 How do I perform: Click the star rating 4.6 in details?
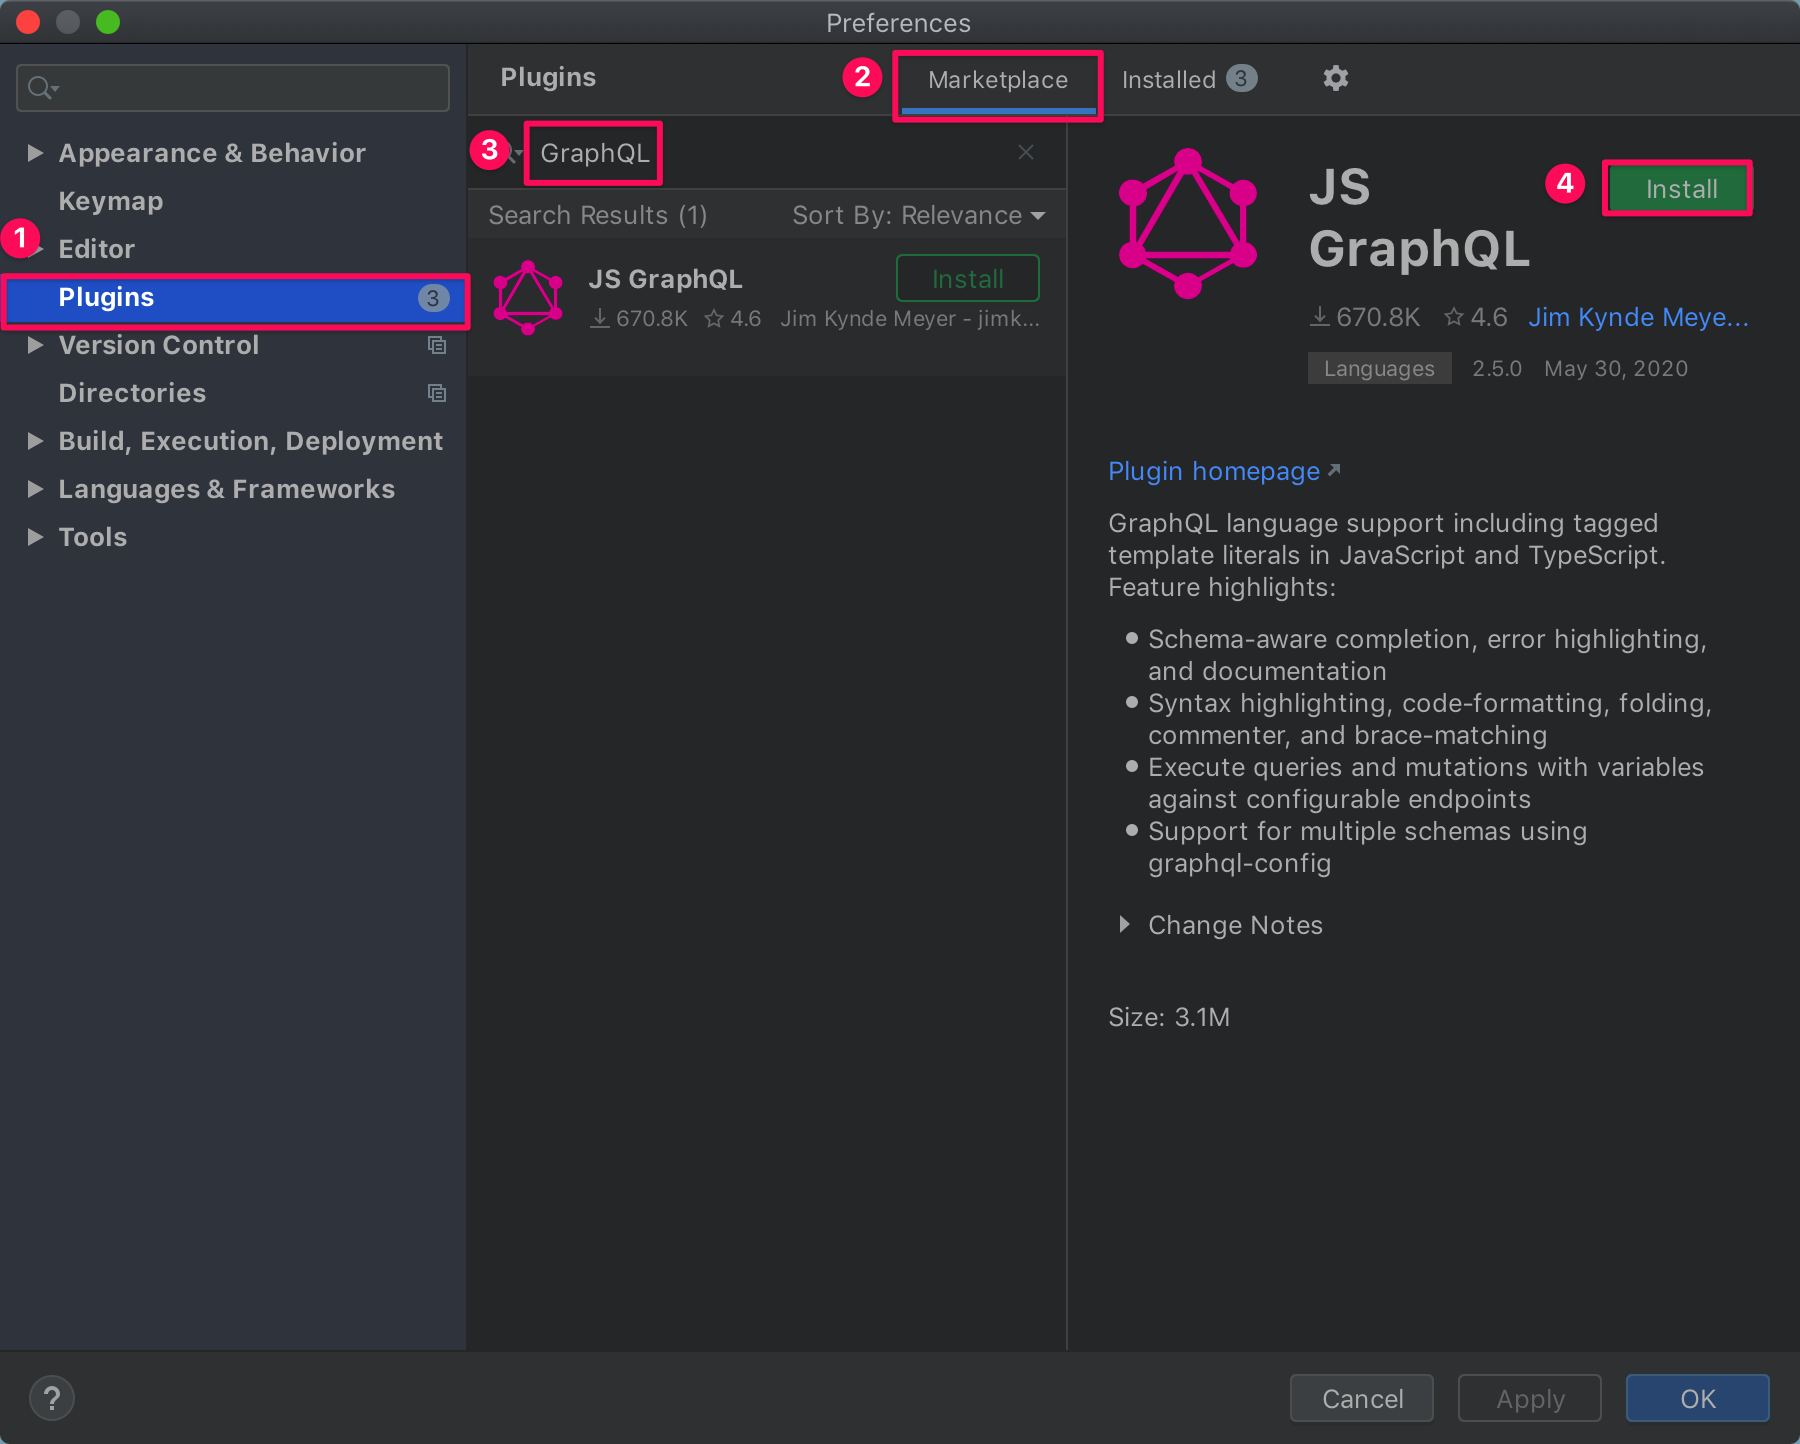pyautogui.click(x=1476, y=317)
